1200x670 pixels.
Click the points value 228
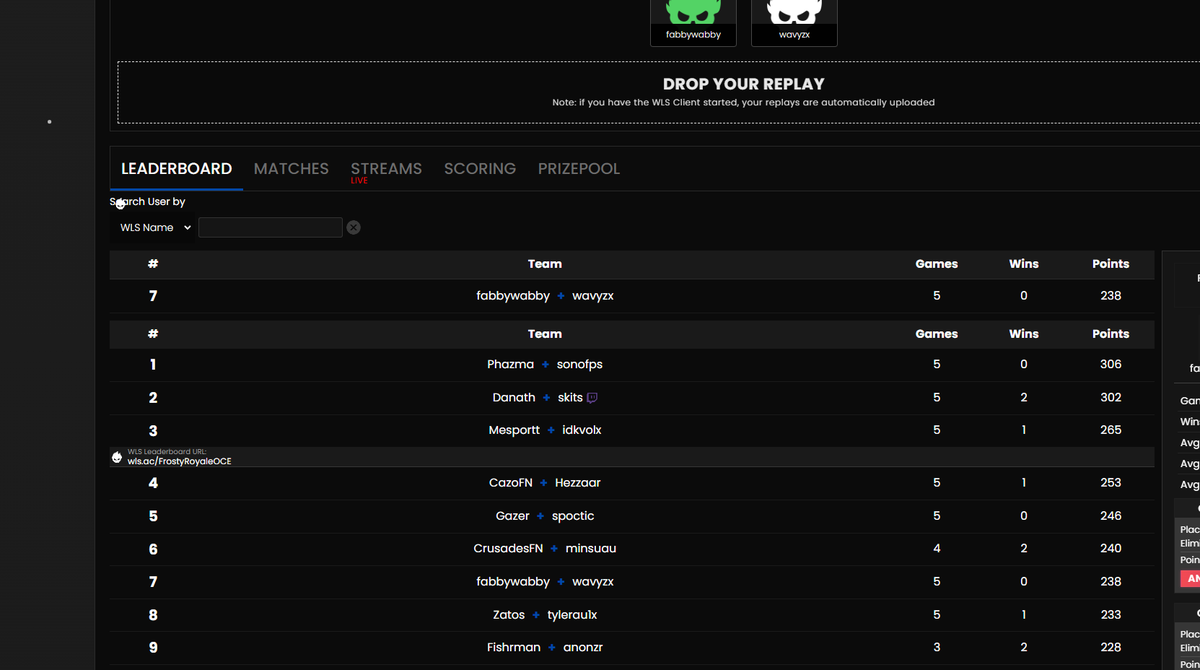tap(1111, 648)
